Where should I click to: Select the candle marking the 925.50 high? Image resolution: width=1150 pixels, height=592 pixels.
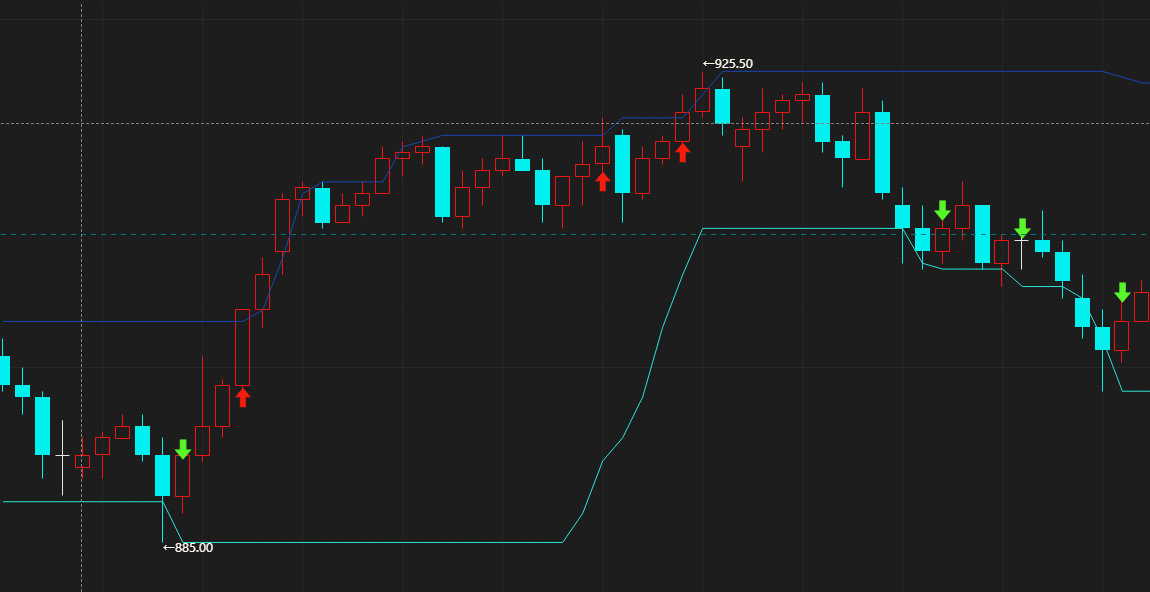[702, 99]
